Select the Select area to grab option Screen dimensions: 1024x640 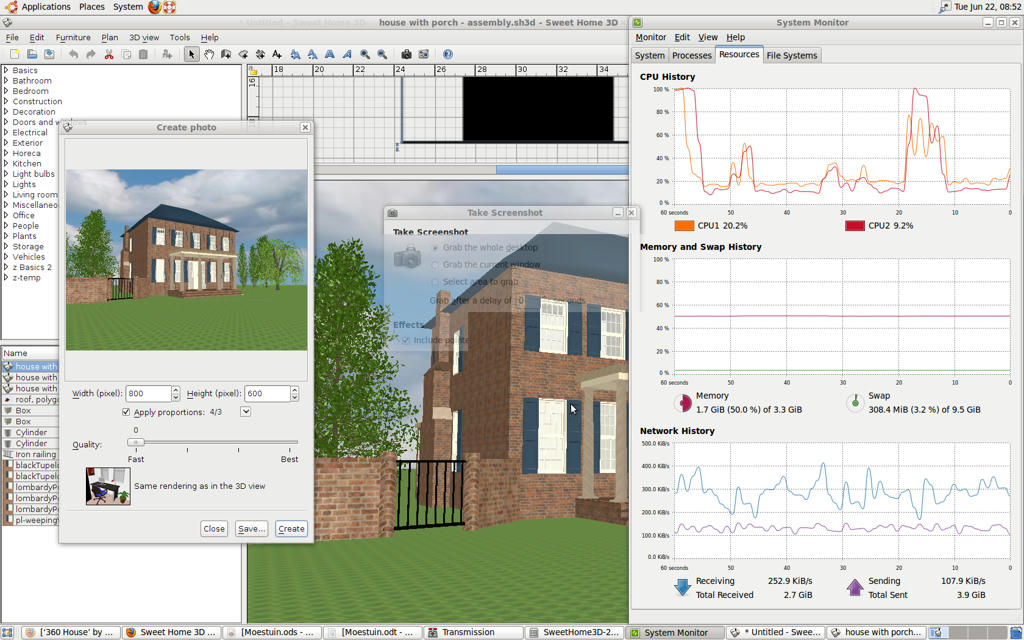point(436,282)
